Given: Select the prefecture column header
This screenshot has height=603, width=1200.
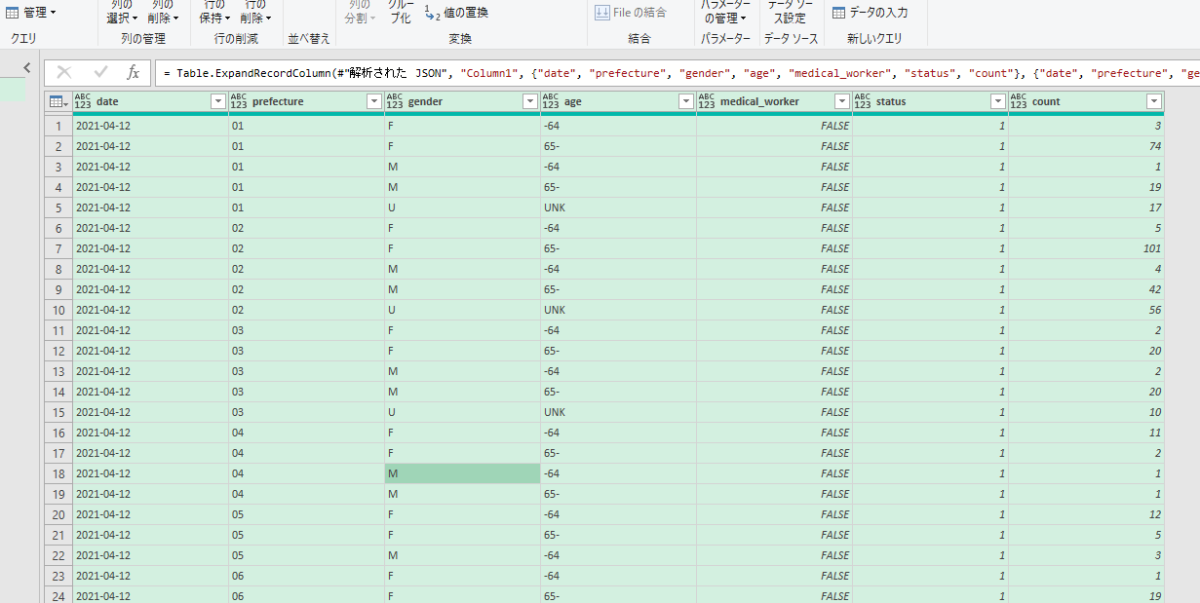Looking at the screenshot, I should 306,102.
